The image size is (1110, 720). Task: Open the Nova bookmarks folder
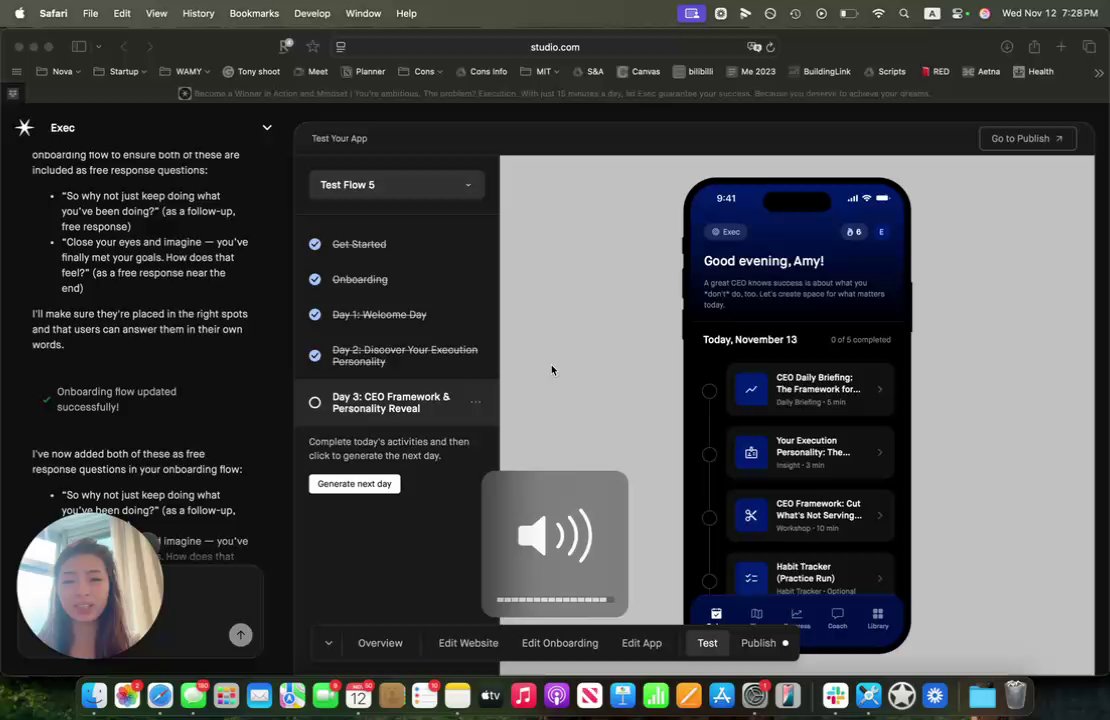58,72
